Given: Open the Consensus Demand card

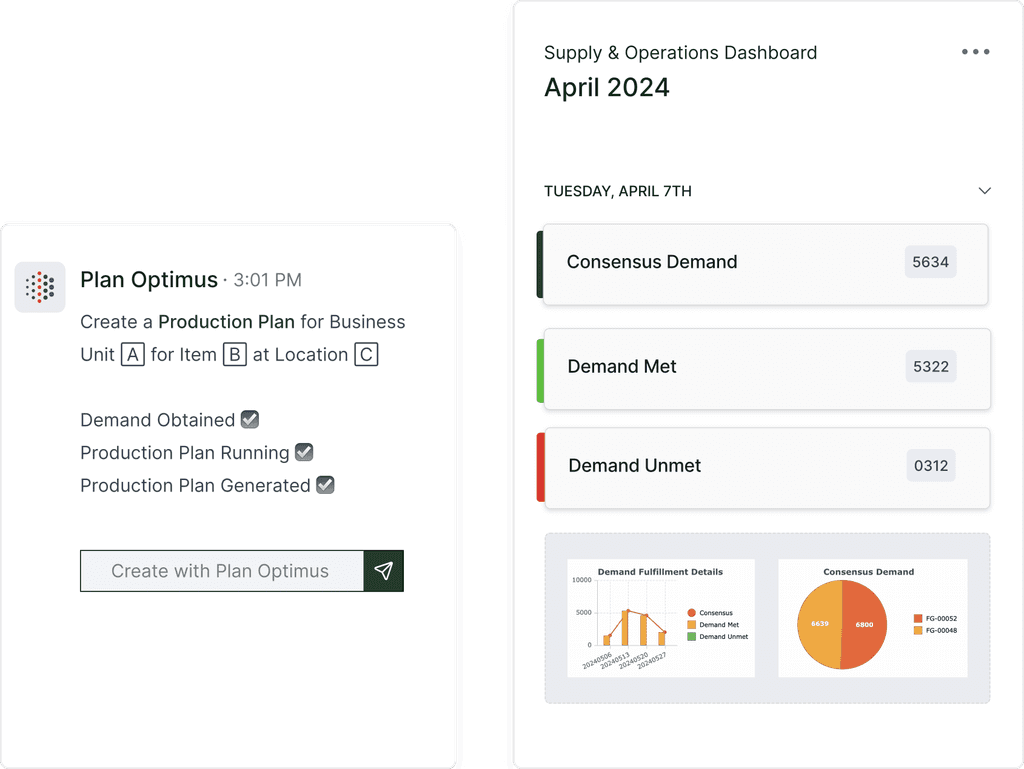Looking at the screenshot, I should [x=765, y=264].
